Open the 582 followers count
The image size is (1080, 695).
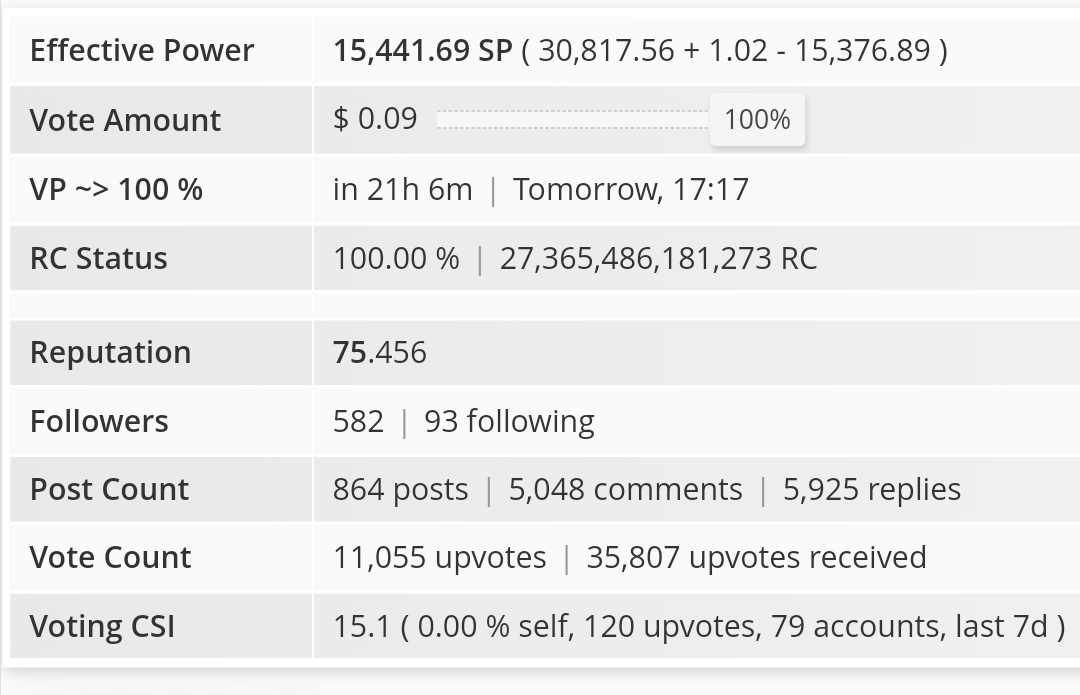[358, 422]
